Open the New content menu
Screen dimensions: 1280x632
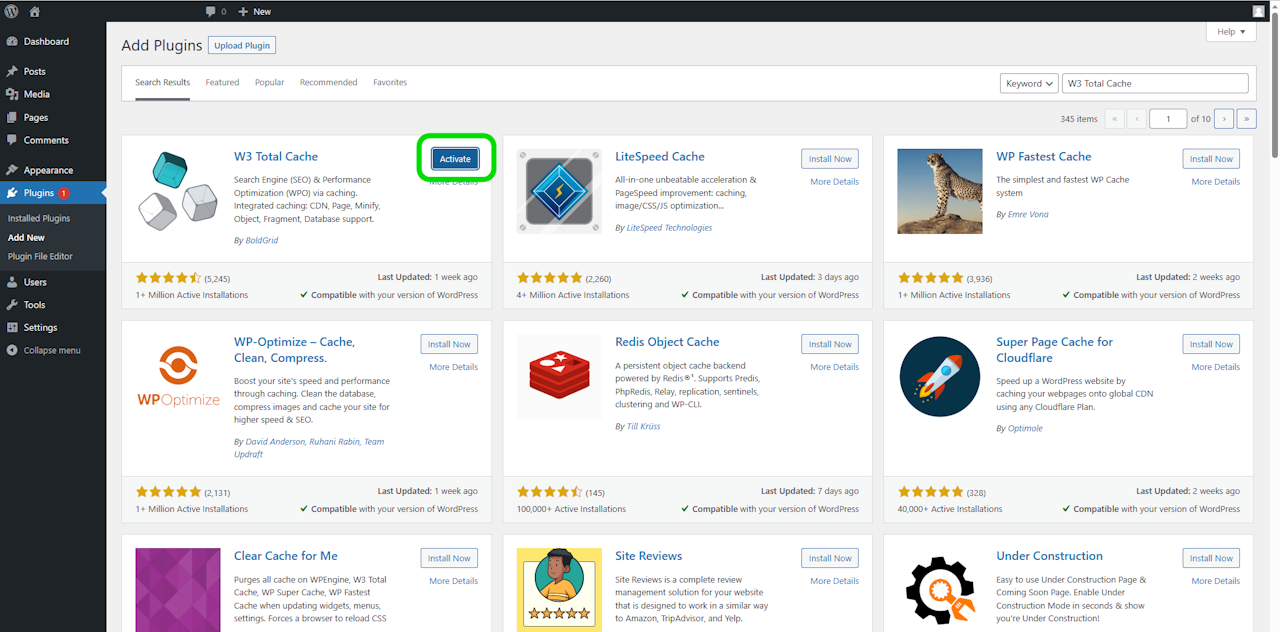point(255,11)
